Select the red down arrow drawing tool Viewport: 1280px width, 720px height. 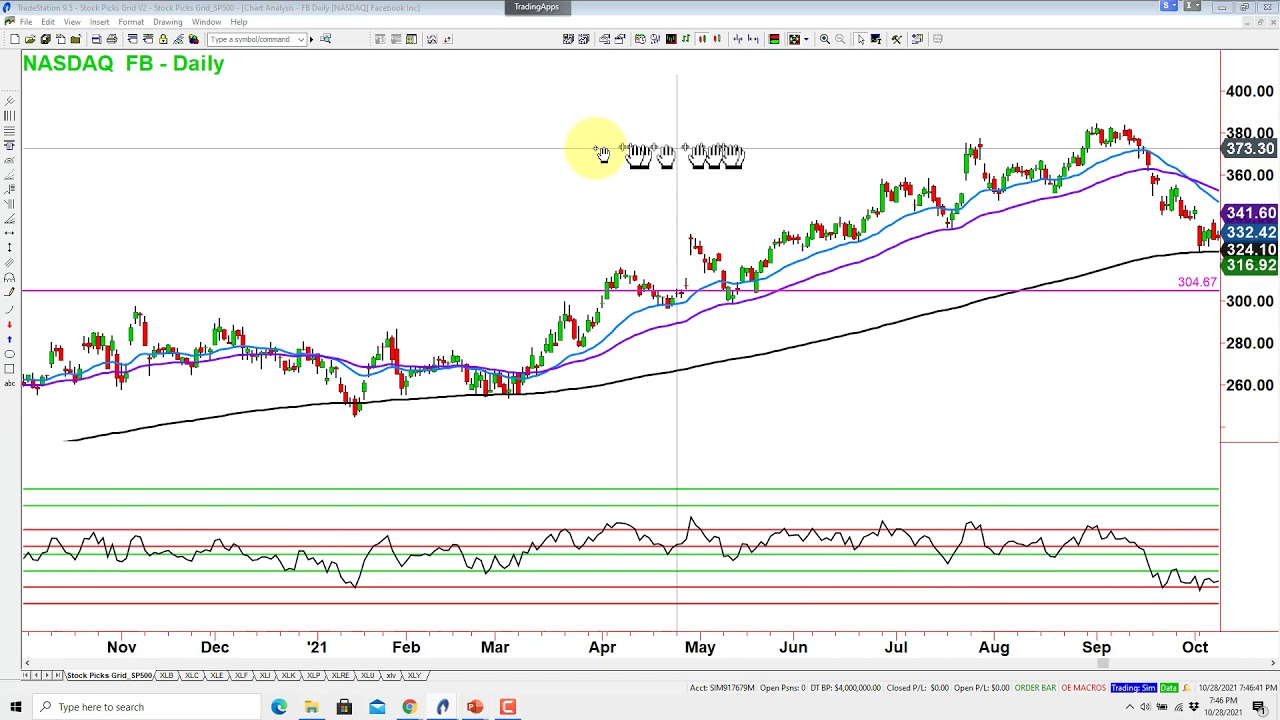9,324
